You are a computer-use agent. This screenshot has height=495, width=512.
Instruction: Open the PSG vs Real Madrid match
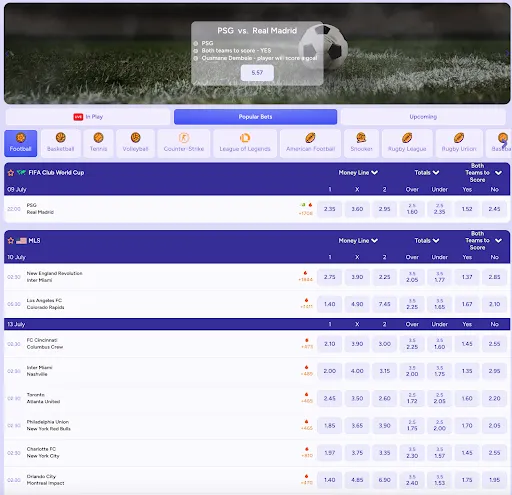(40, 209)
